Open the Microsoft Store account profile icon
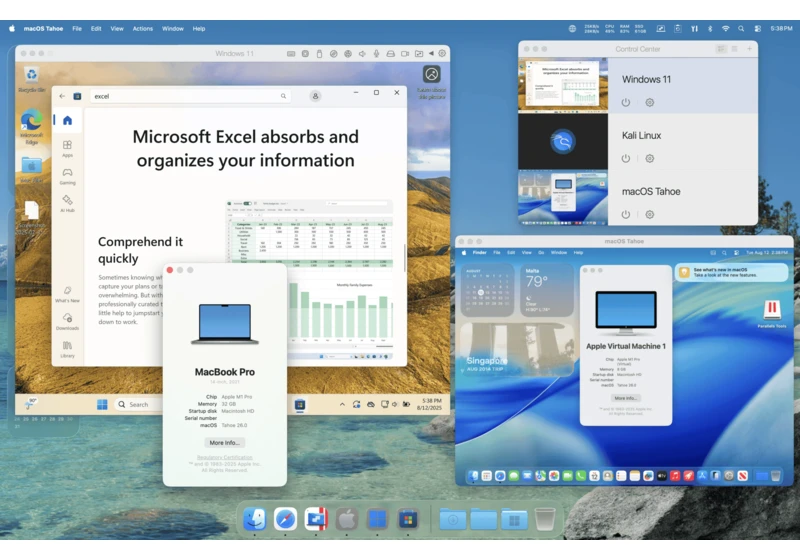 (315, 96)
